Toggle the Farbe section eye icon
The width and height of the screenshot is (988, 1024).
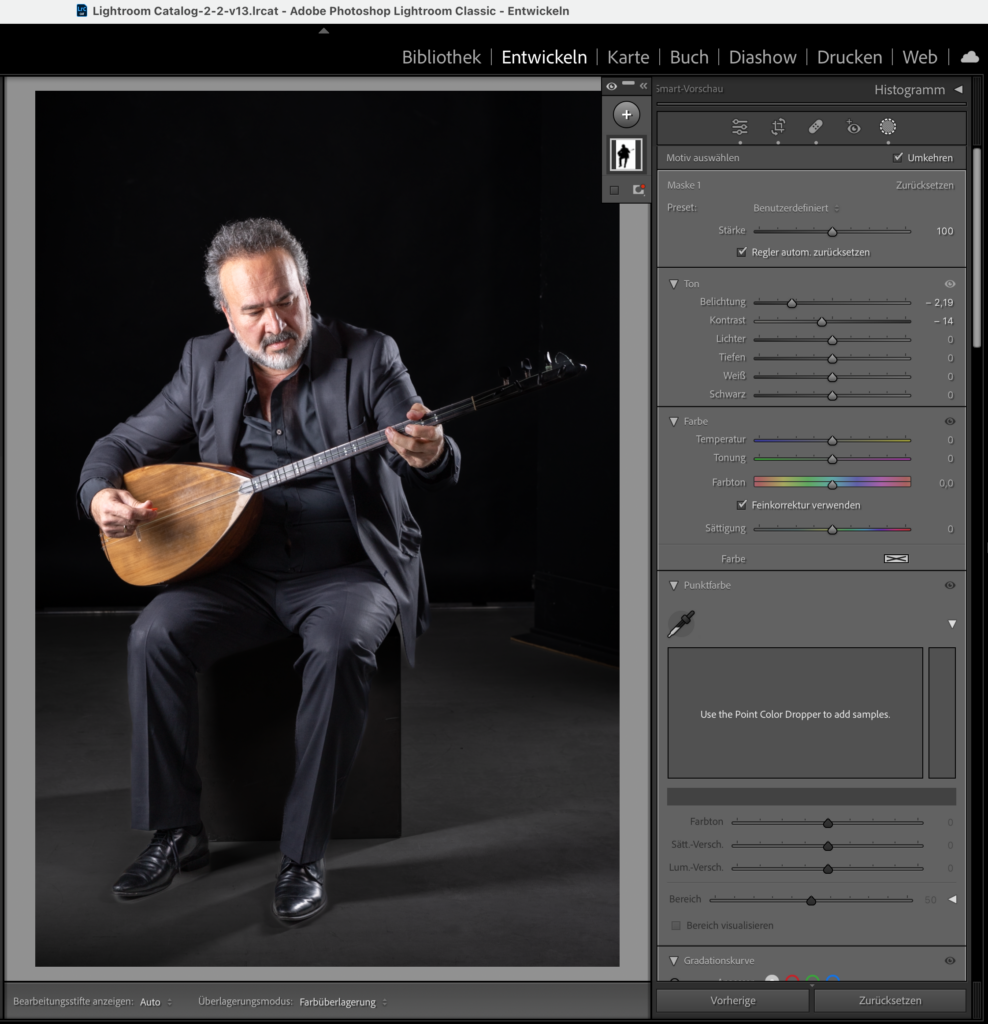(x=950, y=421)
